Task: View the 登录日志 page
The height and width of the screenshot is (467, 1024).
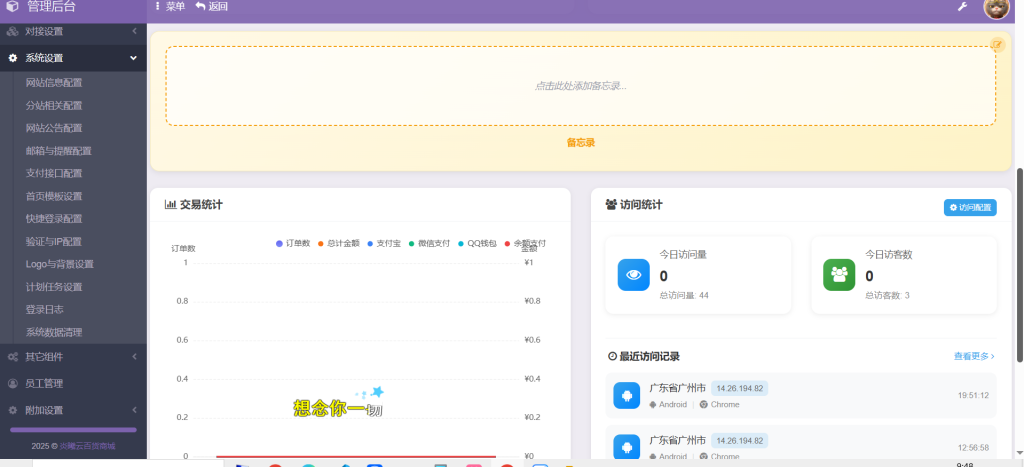Action: click(x=44, y=310)
